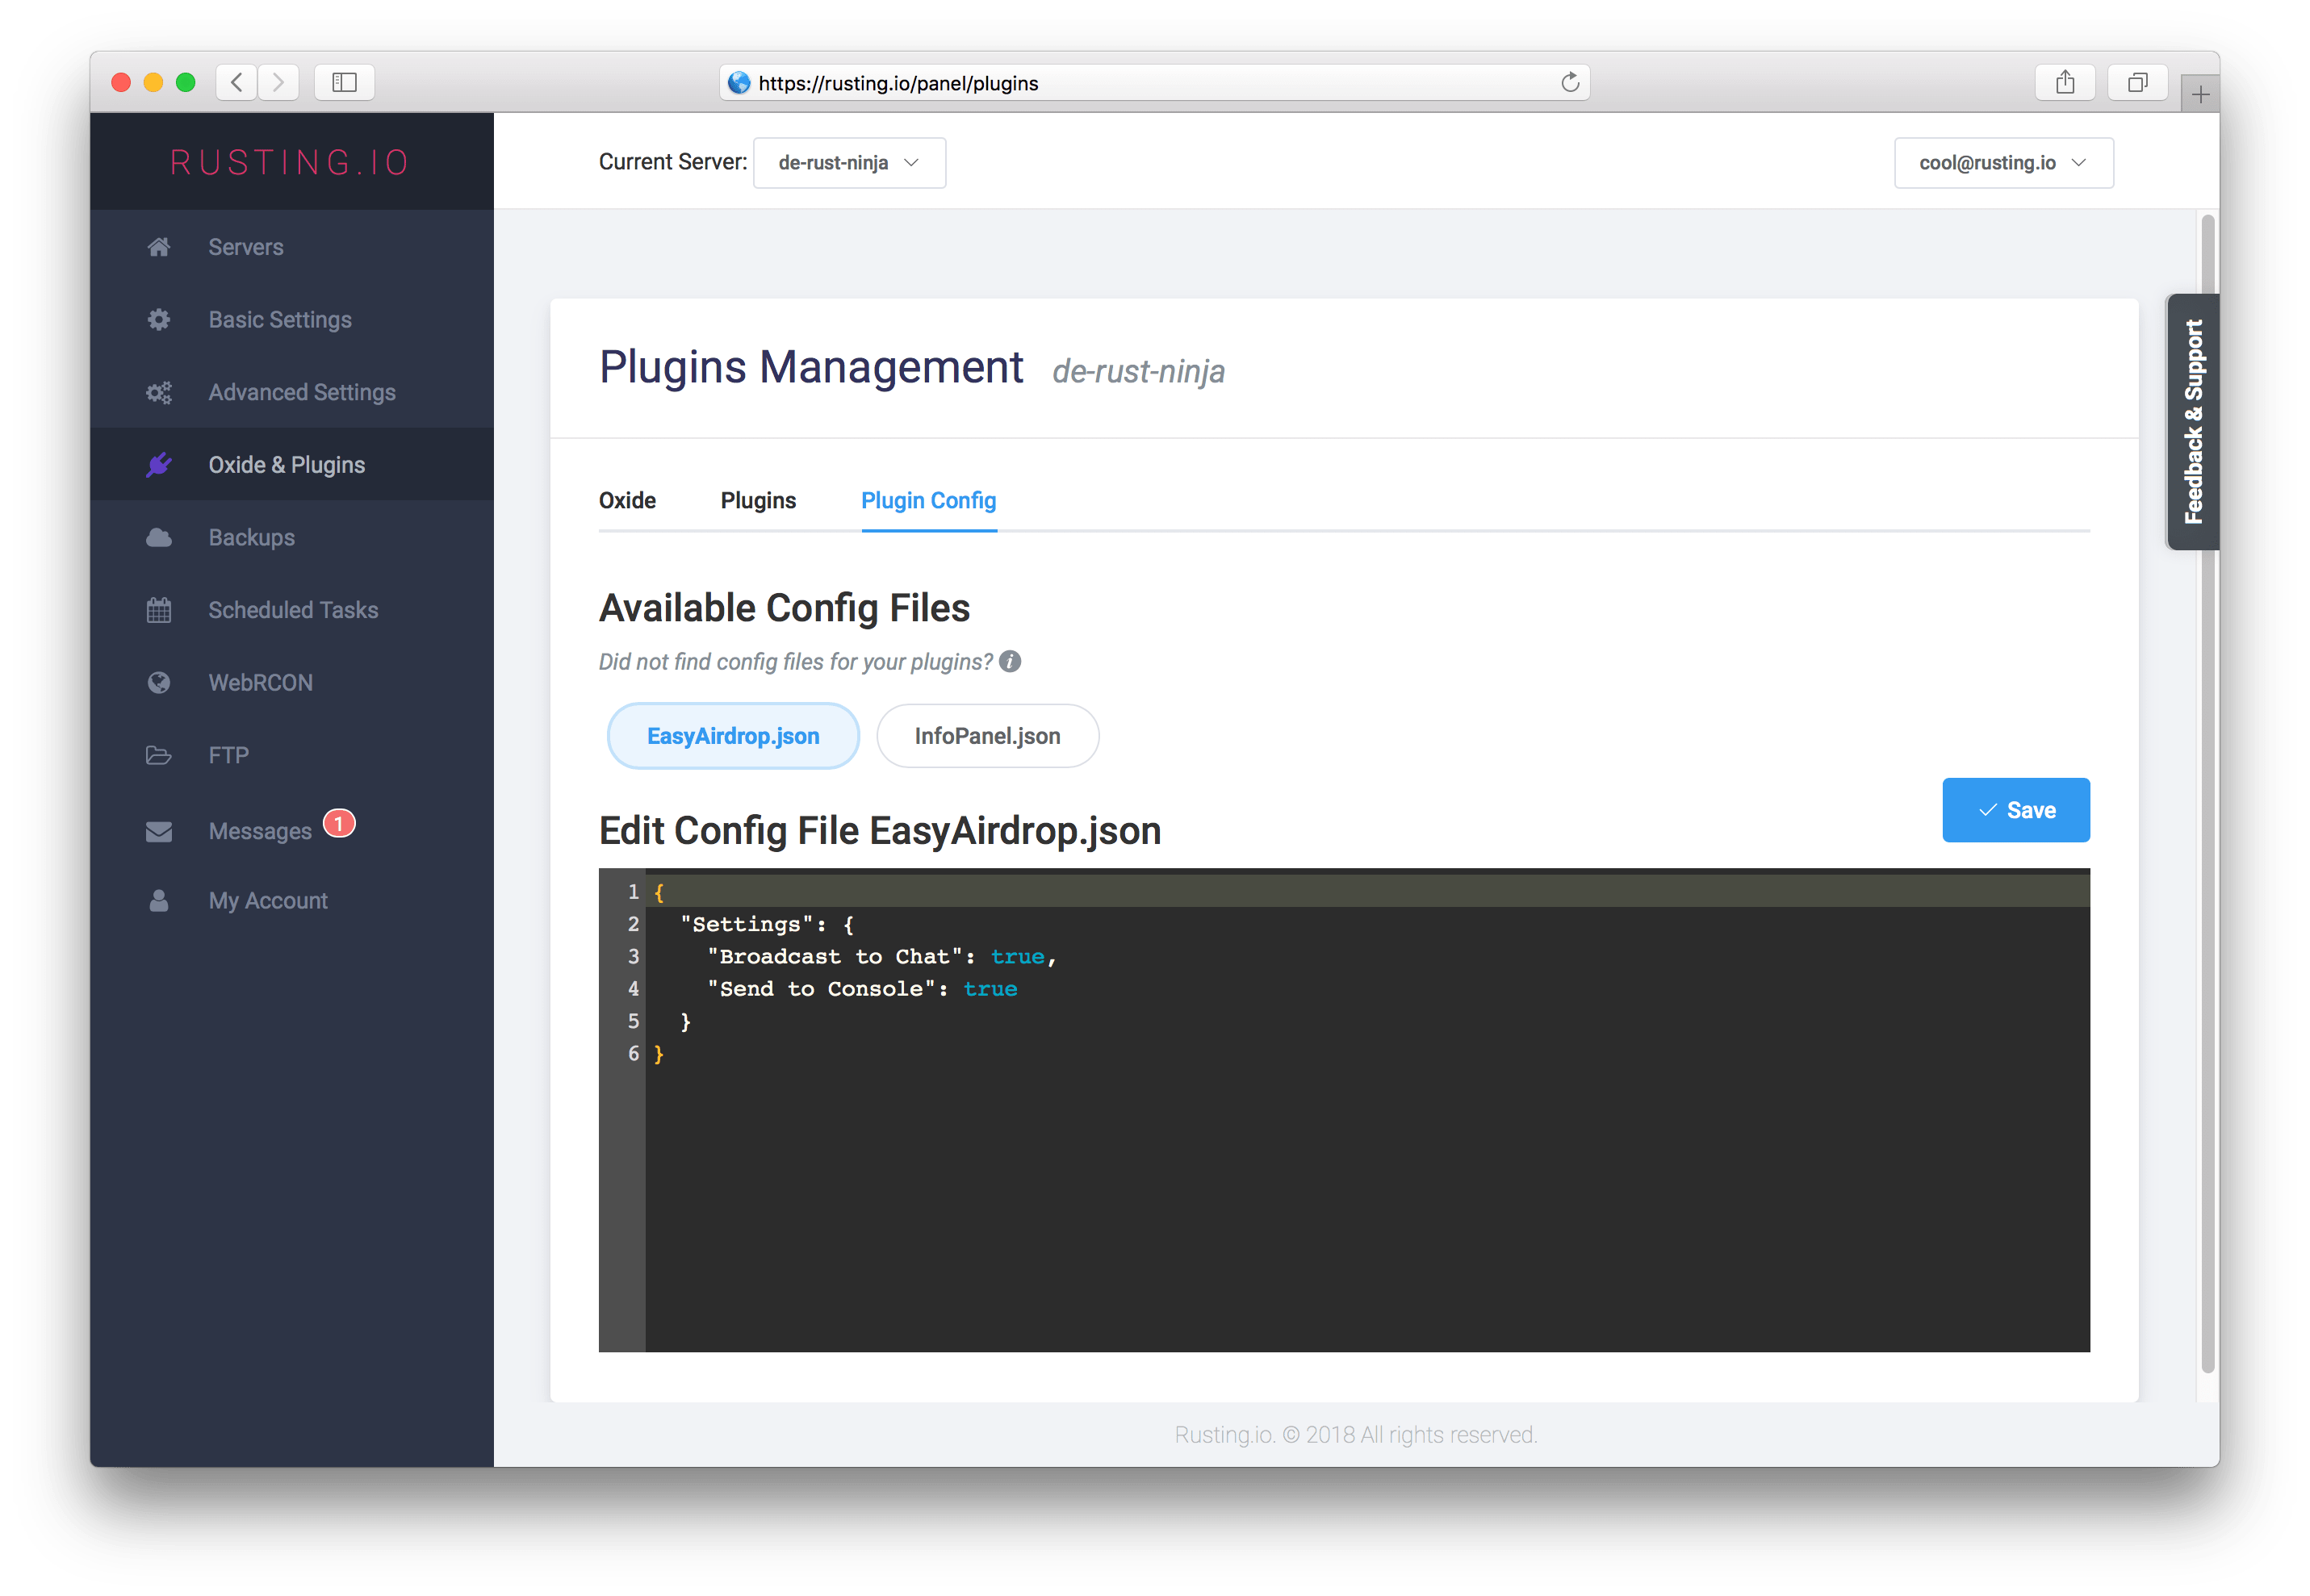Open the My Account page

pyautogui.click(x=292, y=901)
